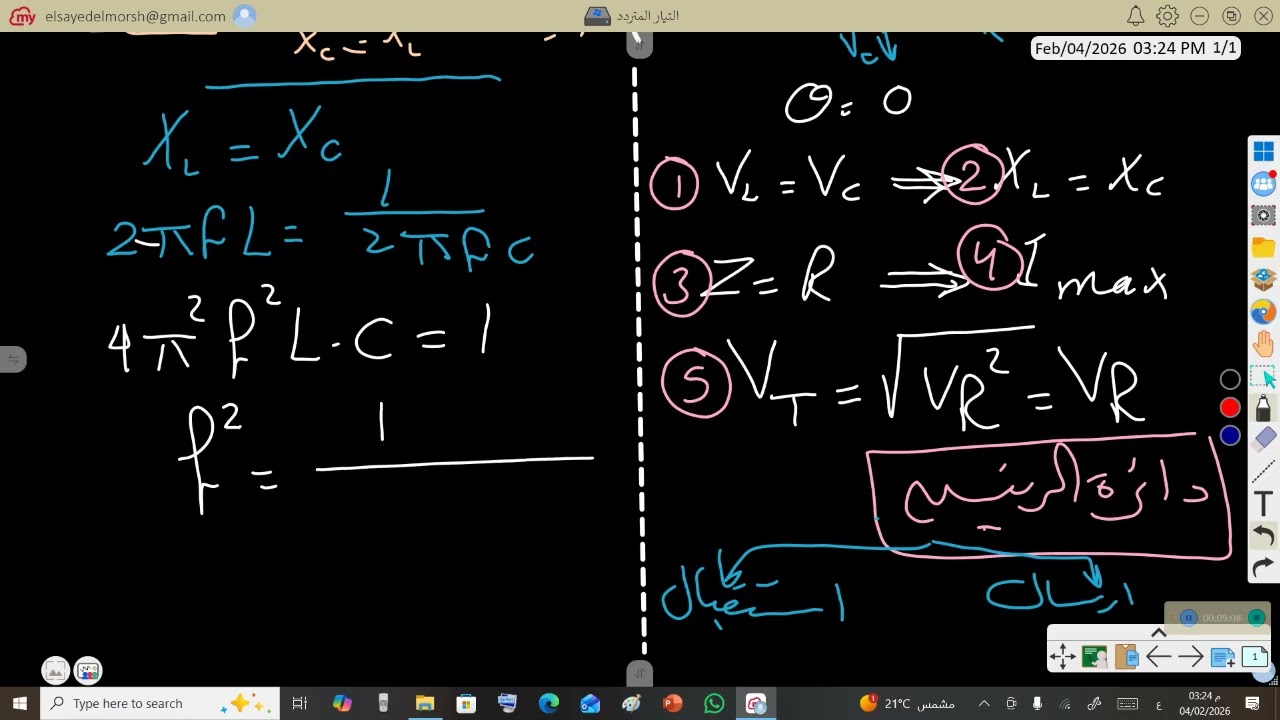Viewport: 1280px width, 720px height.
Task: Click the Type here to search box
Action: [160, 703]
